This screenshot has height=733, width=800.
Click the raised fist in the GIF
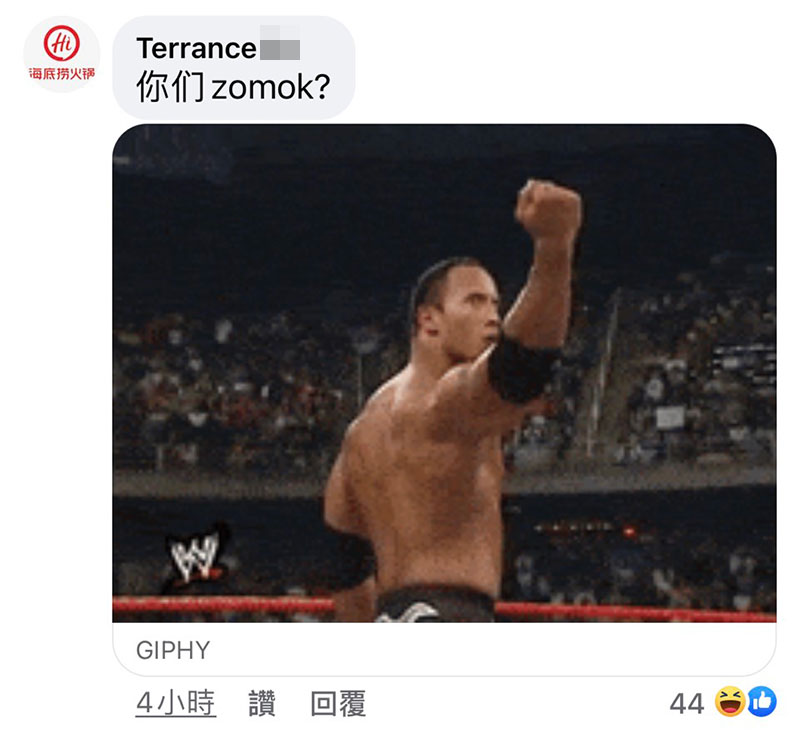point(548,207)
